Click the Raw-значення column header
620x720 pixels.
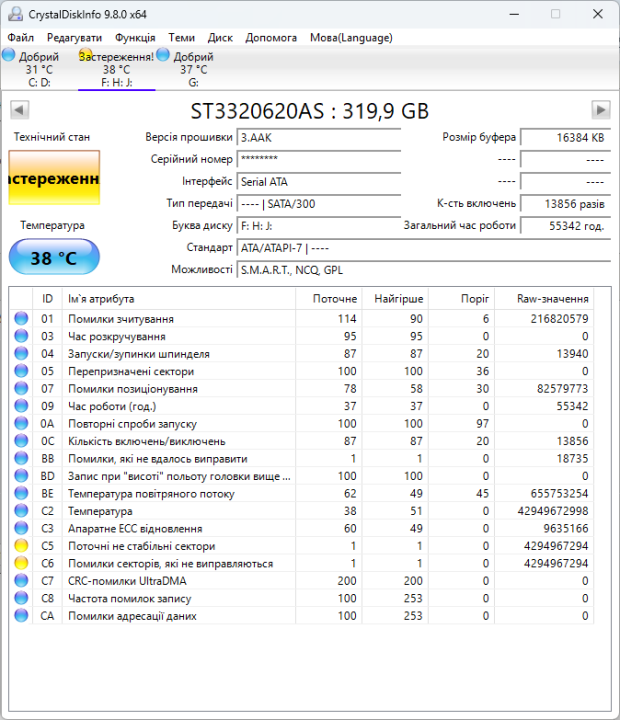pyautogui.click(x=544, y=299)
